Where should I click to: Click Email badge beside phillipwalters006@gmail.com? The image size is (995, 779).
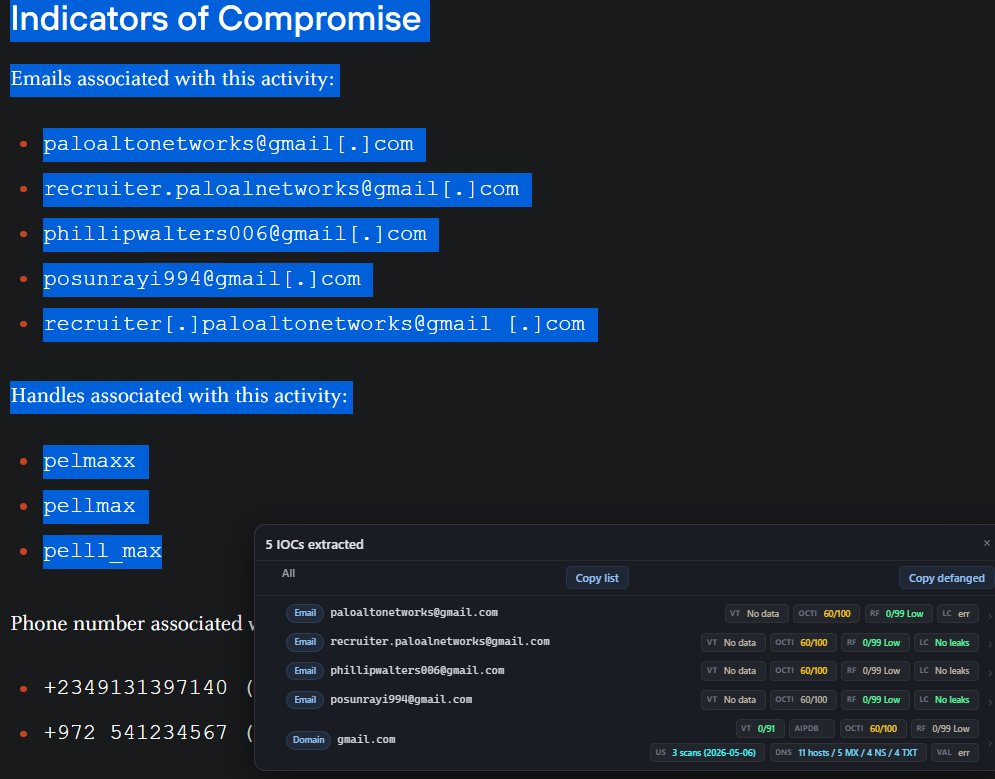coord(305,671)
